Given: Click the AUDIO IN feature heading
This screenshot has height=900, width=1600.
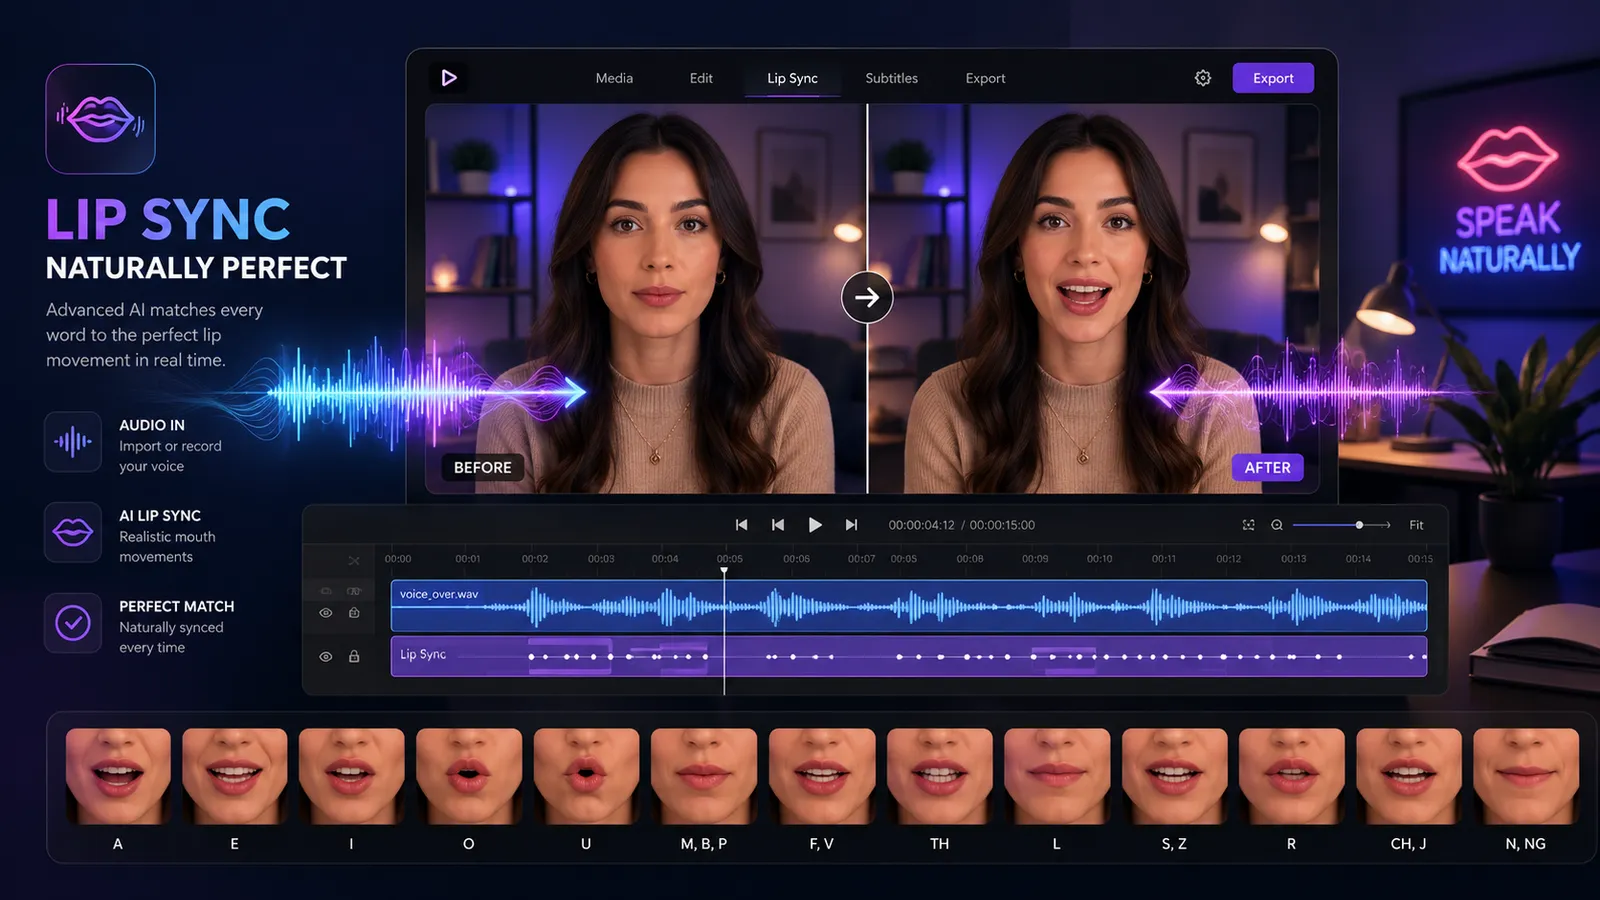Looking at the screenshot, I should pos(152,425).
